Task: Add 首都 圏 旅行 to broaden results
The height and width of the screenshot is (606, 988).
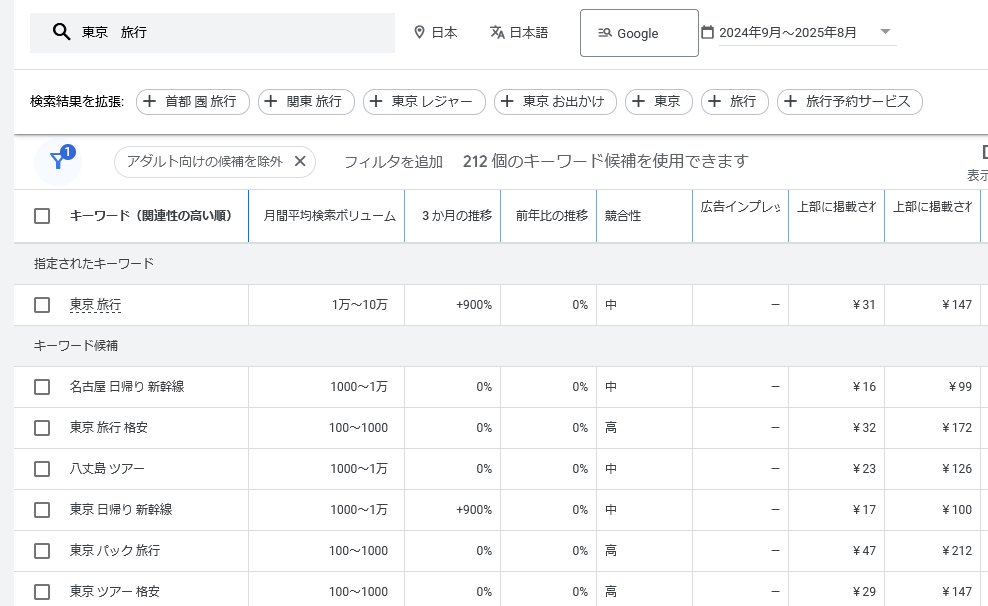Action: [x=192, y=101]
